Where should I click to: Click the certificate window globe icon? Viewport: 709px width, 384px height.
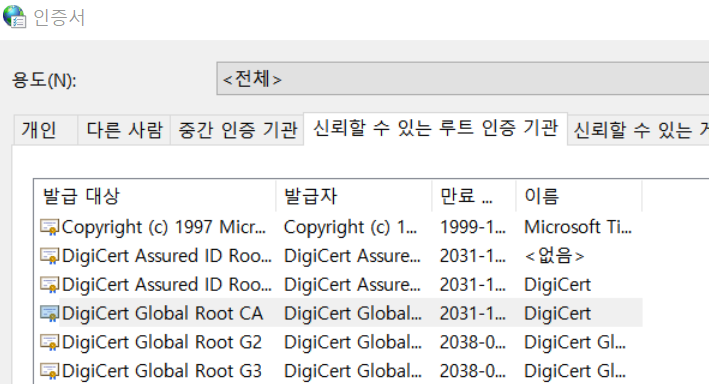pos(14,17)
